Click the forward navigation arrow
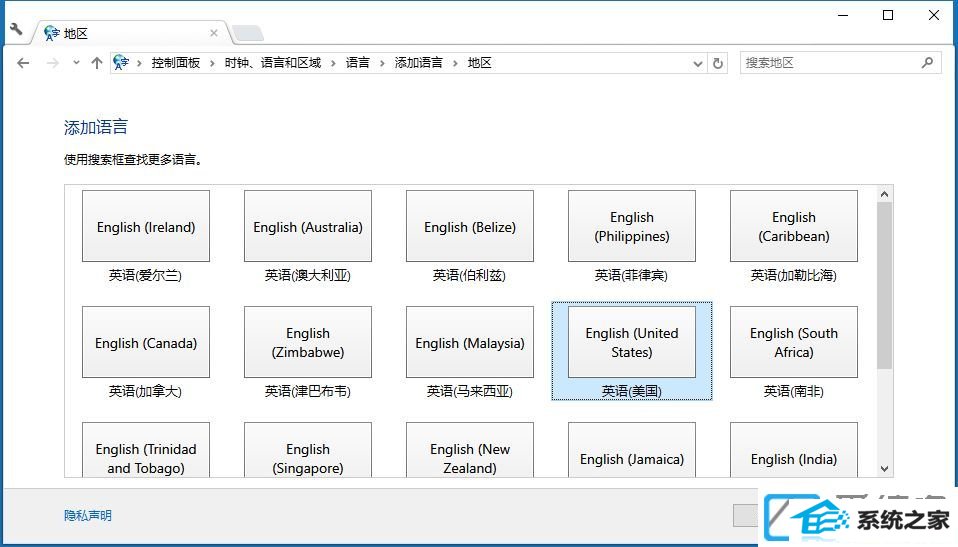 53,63
